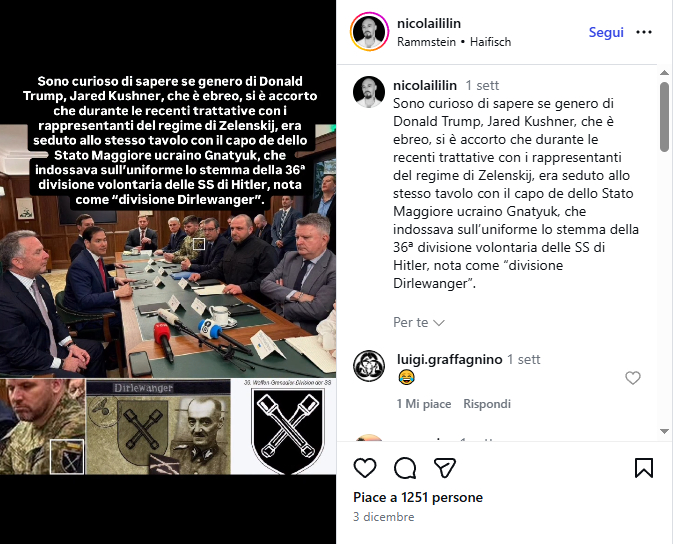Open luigi.graffagnino's avatar
Viewport: 674px width, 544px height.
pyautogui.click(x=369, y=366)
